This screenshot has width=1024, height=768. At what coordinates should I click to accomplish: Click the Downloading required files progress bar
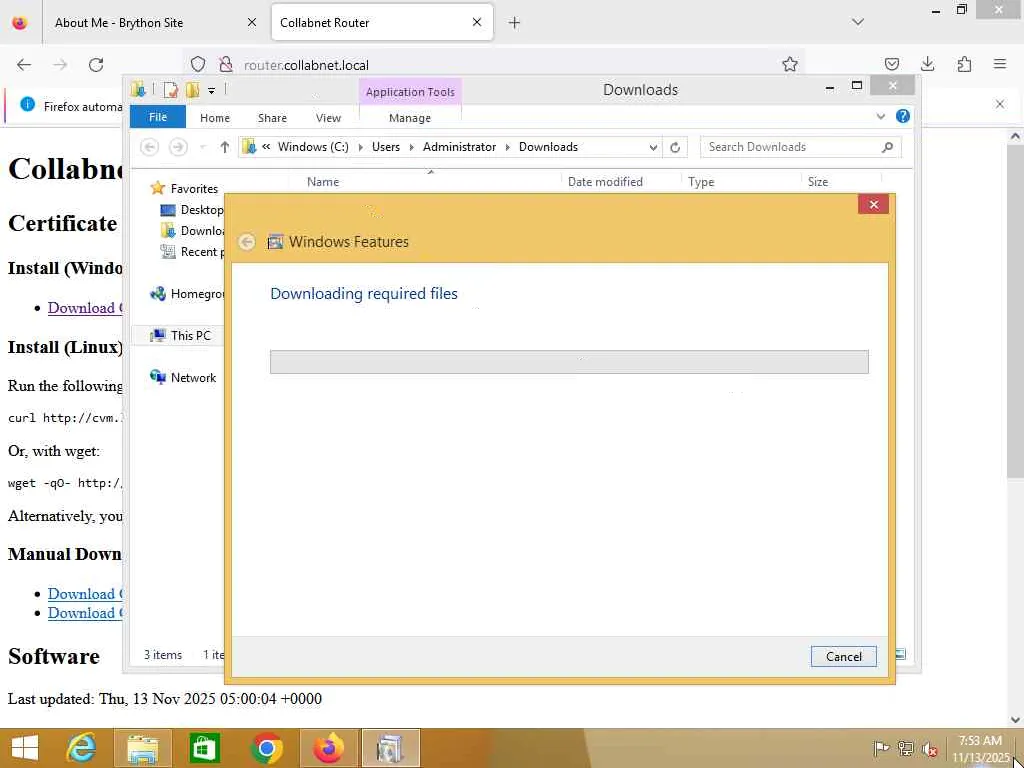(x=569, y=362)
